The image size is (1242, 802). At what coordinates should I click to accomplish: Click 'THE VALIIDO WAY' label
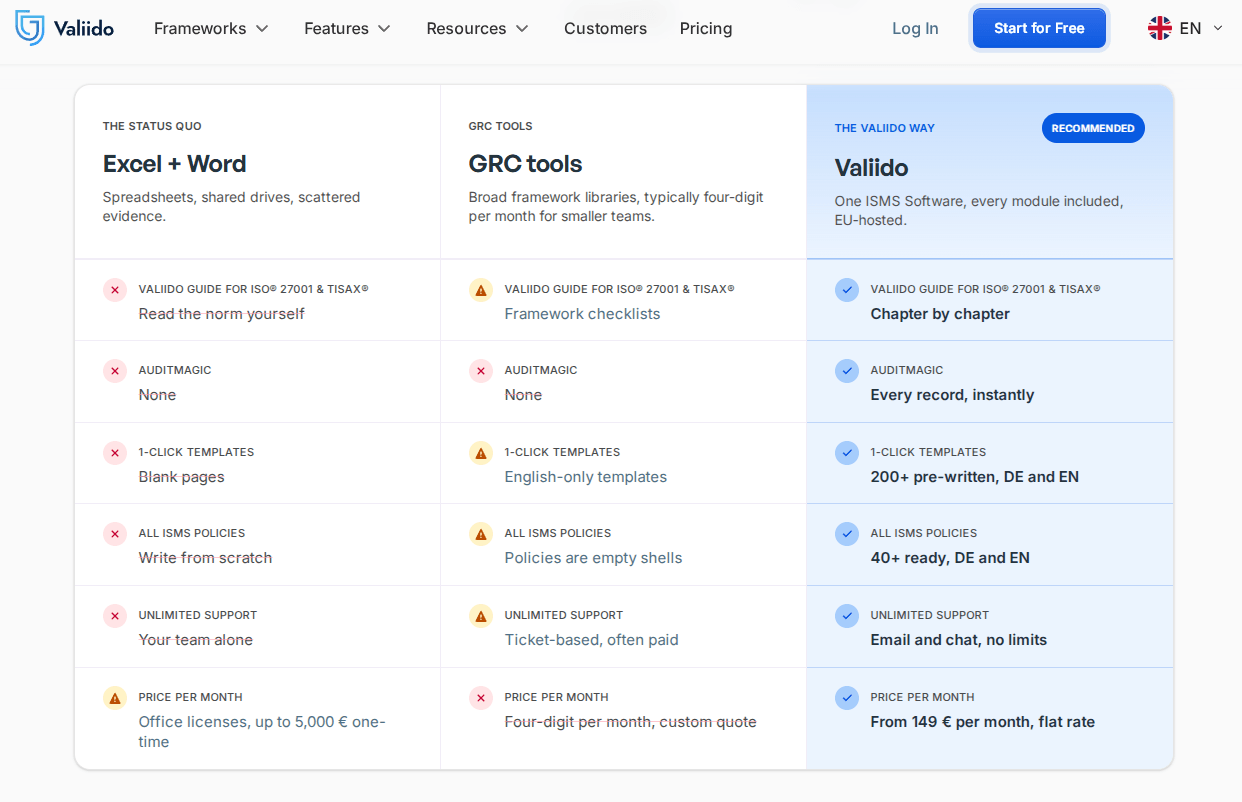coord(885,128)
